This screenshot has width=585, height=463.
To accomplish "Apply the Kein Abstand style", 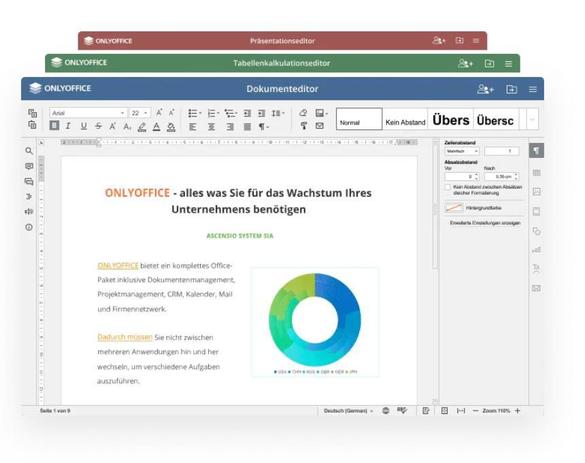I will click(x=405, y=119).
